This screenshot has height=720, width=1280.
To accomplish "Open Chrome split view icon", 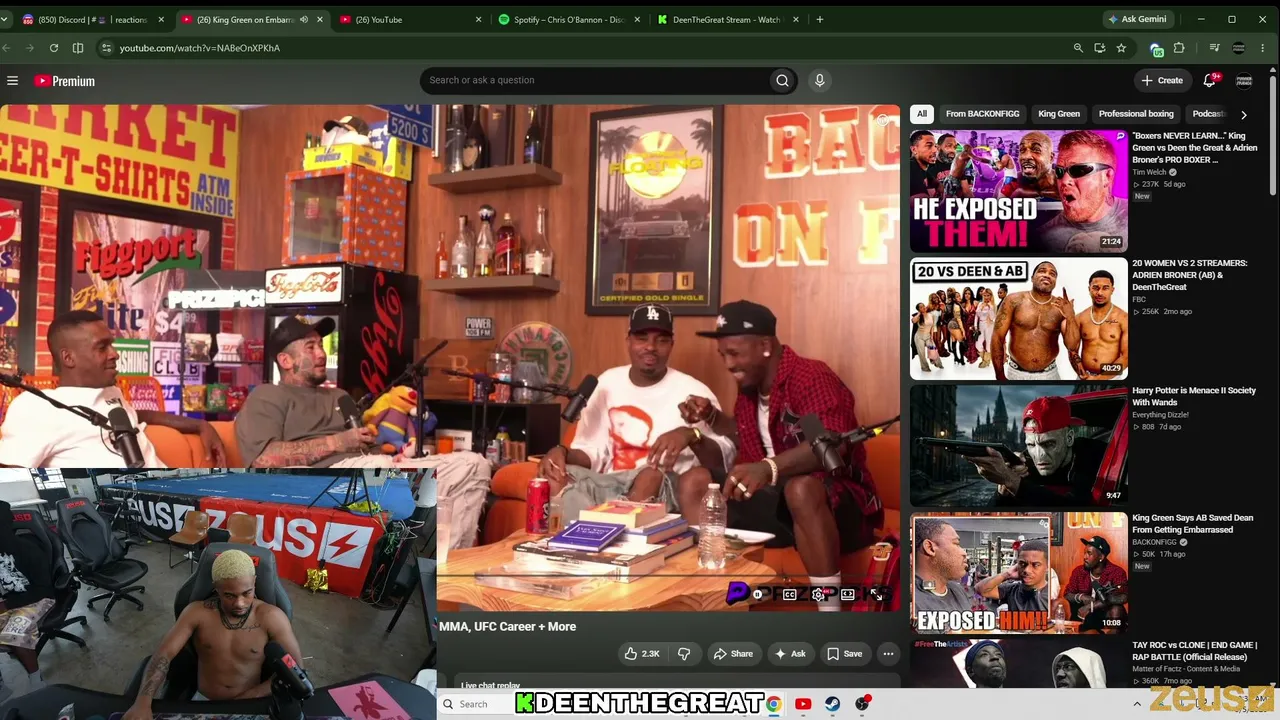I will pyautogui.click(x=78, y=48).
